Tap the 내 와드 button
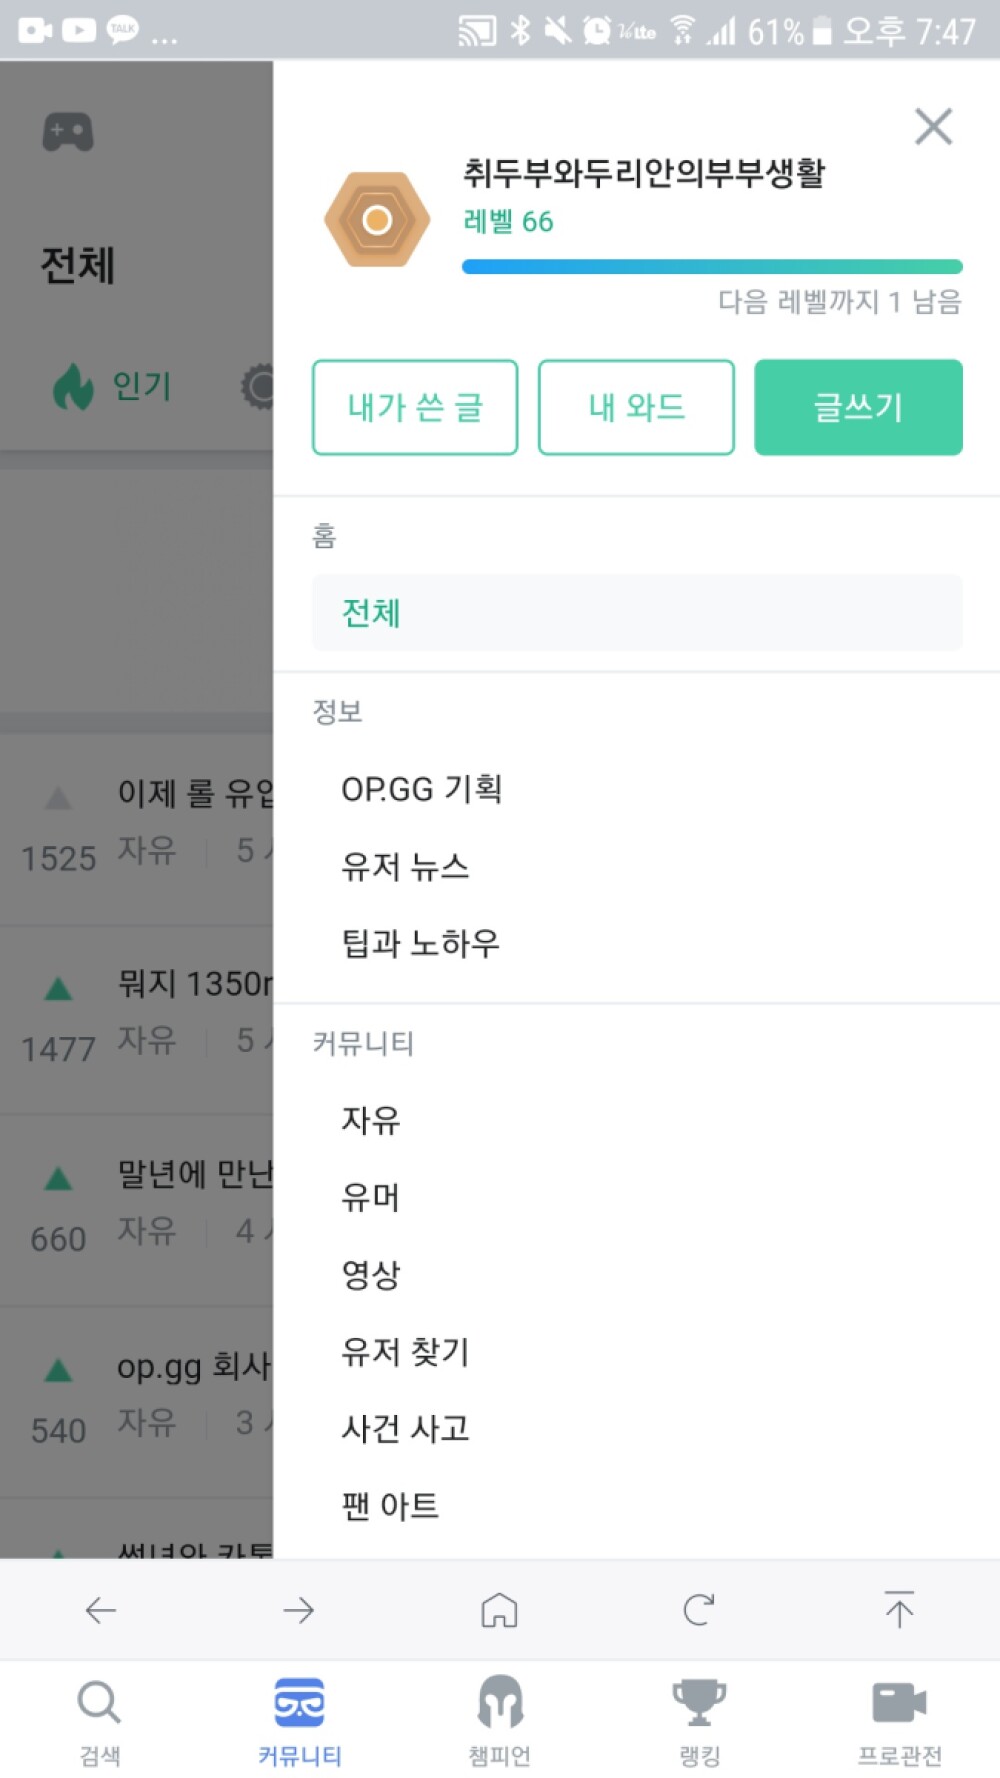 pyautogui.click(x=636, y=407)
